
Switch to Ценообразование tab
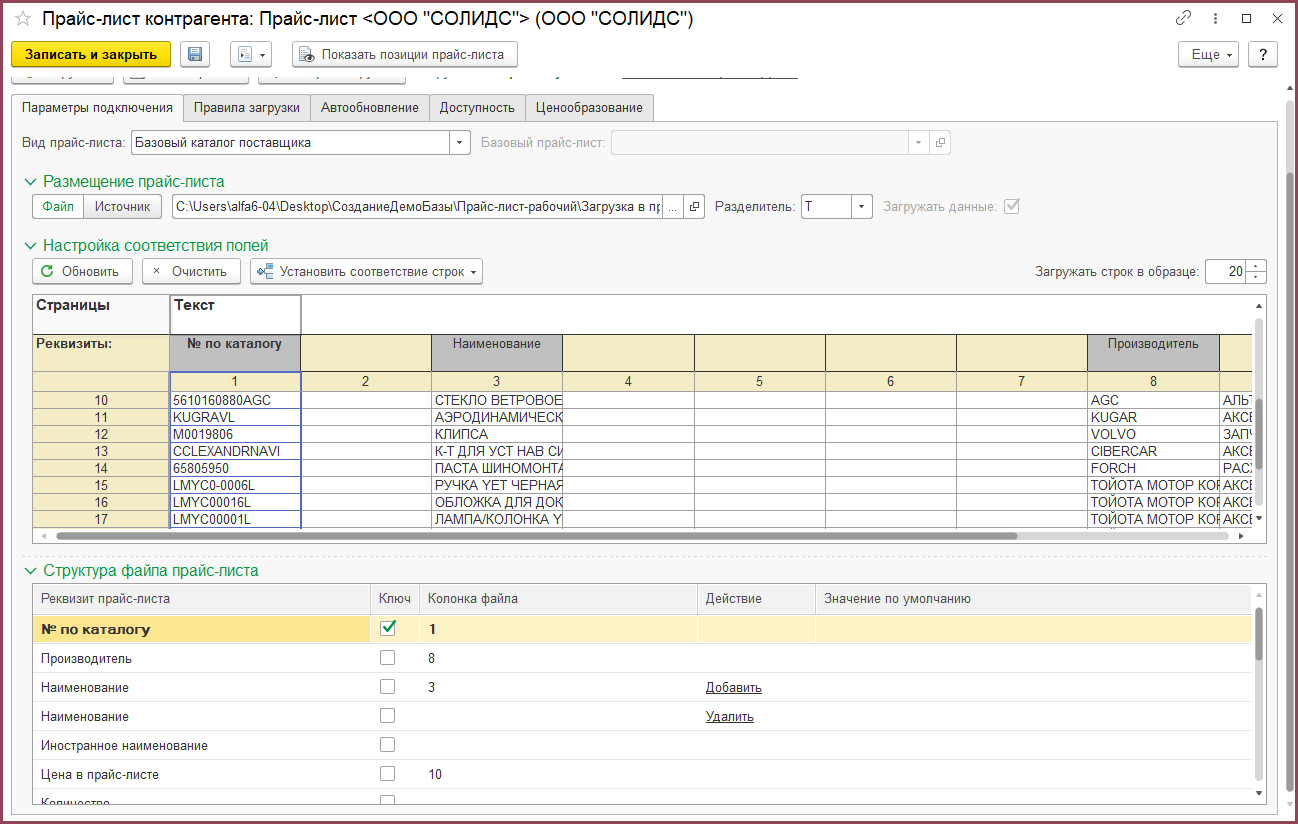click(589, 107)
